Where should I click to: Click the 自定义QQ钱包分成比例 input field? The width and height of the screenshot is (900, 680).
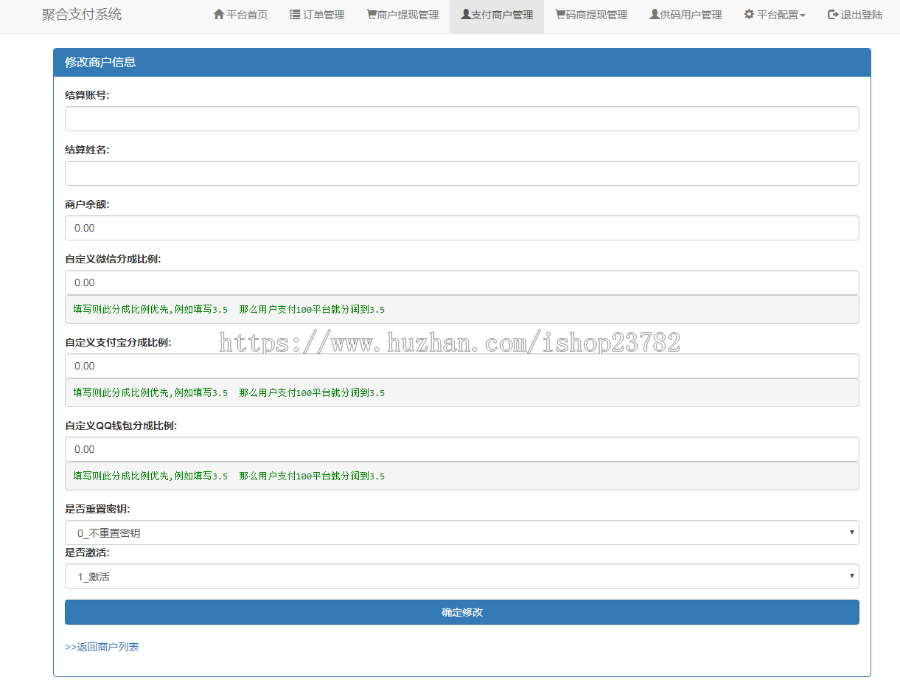tap(462, 449)
